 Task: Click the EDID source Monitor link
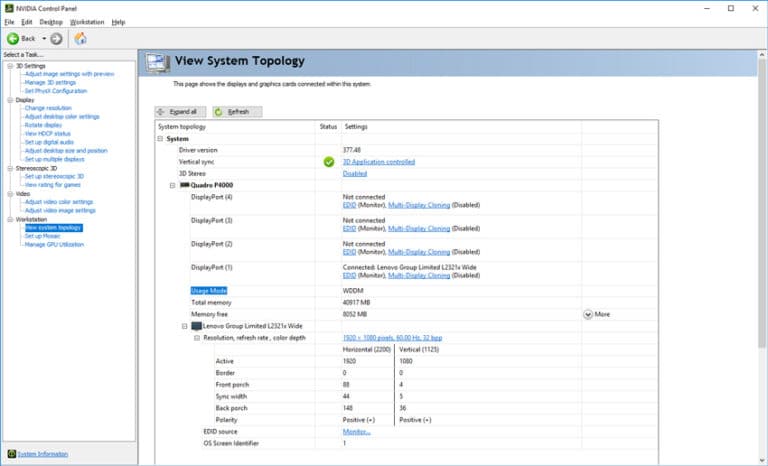pyautogui.click(x=357, y=432)
